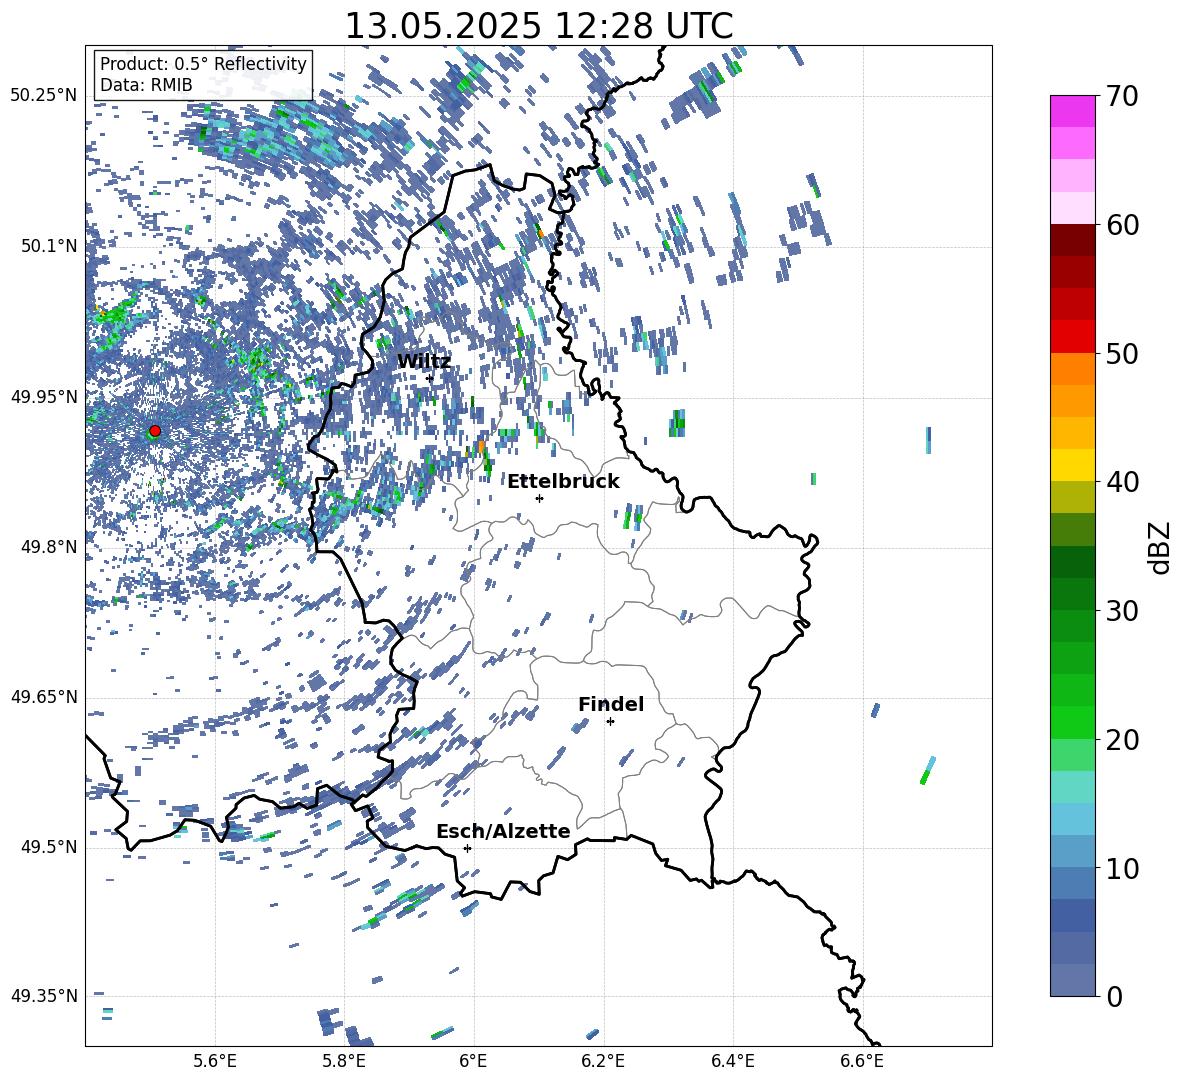The image size is (1184, 1081).
Task: Click 'Product: 0.5° Reflectivity' text
Action: pyautogui.click(x=203, y=63)
